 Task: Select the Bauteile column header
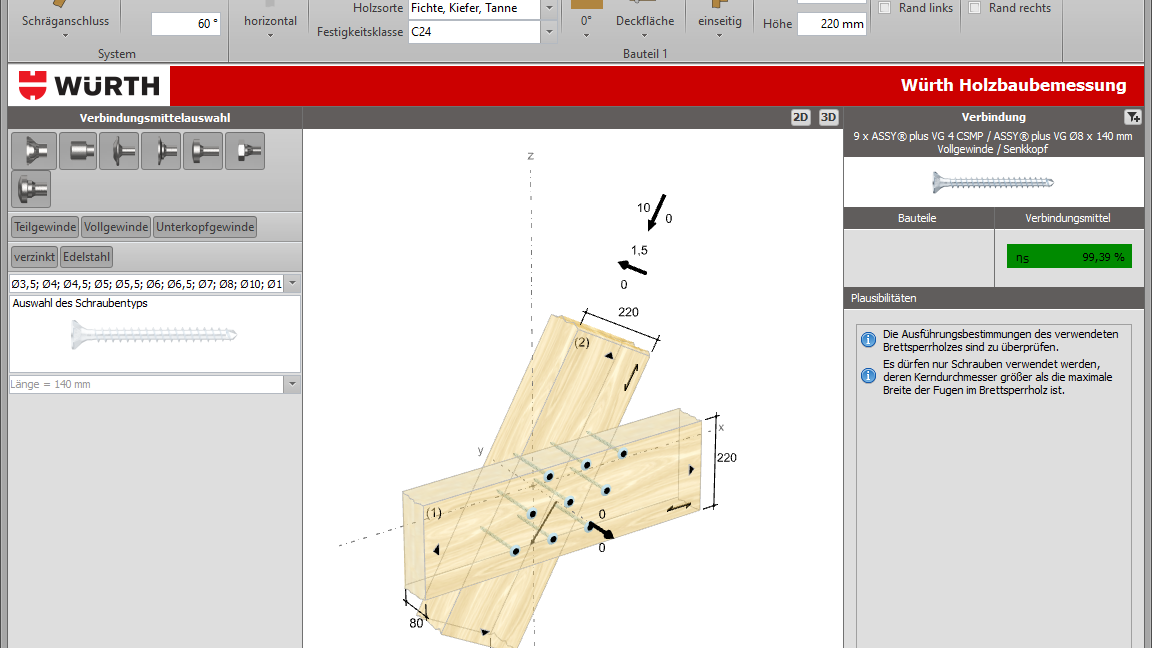coord(918,218)
